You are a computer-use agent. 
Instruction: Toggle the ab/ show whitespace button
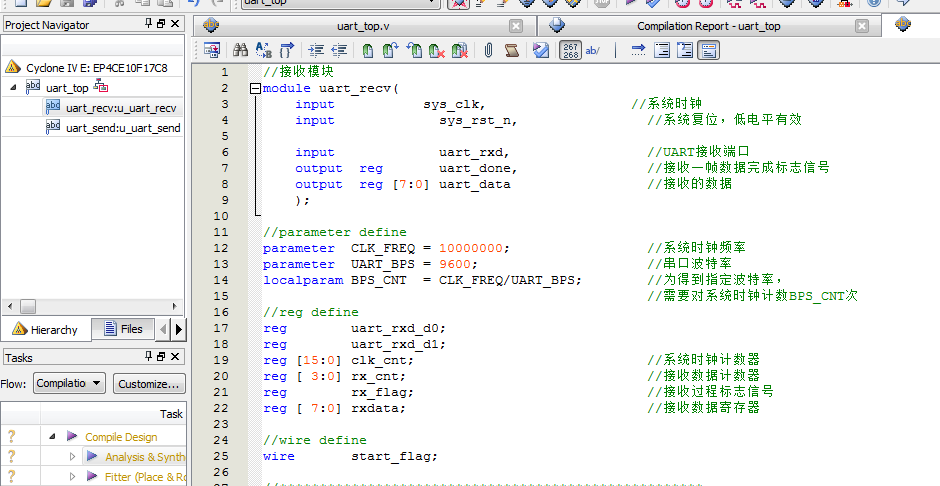[592, 49]
